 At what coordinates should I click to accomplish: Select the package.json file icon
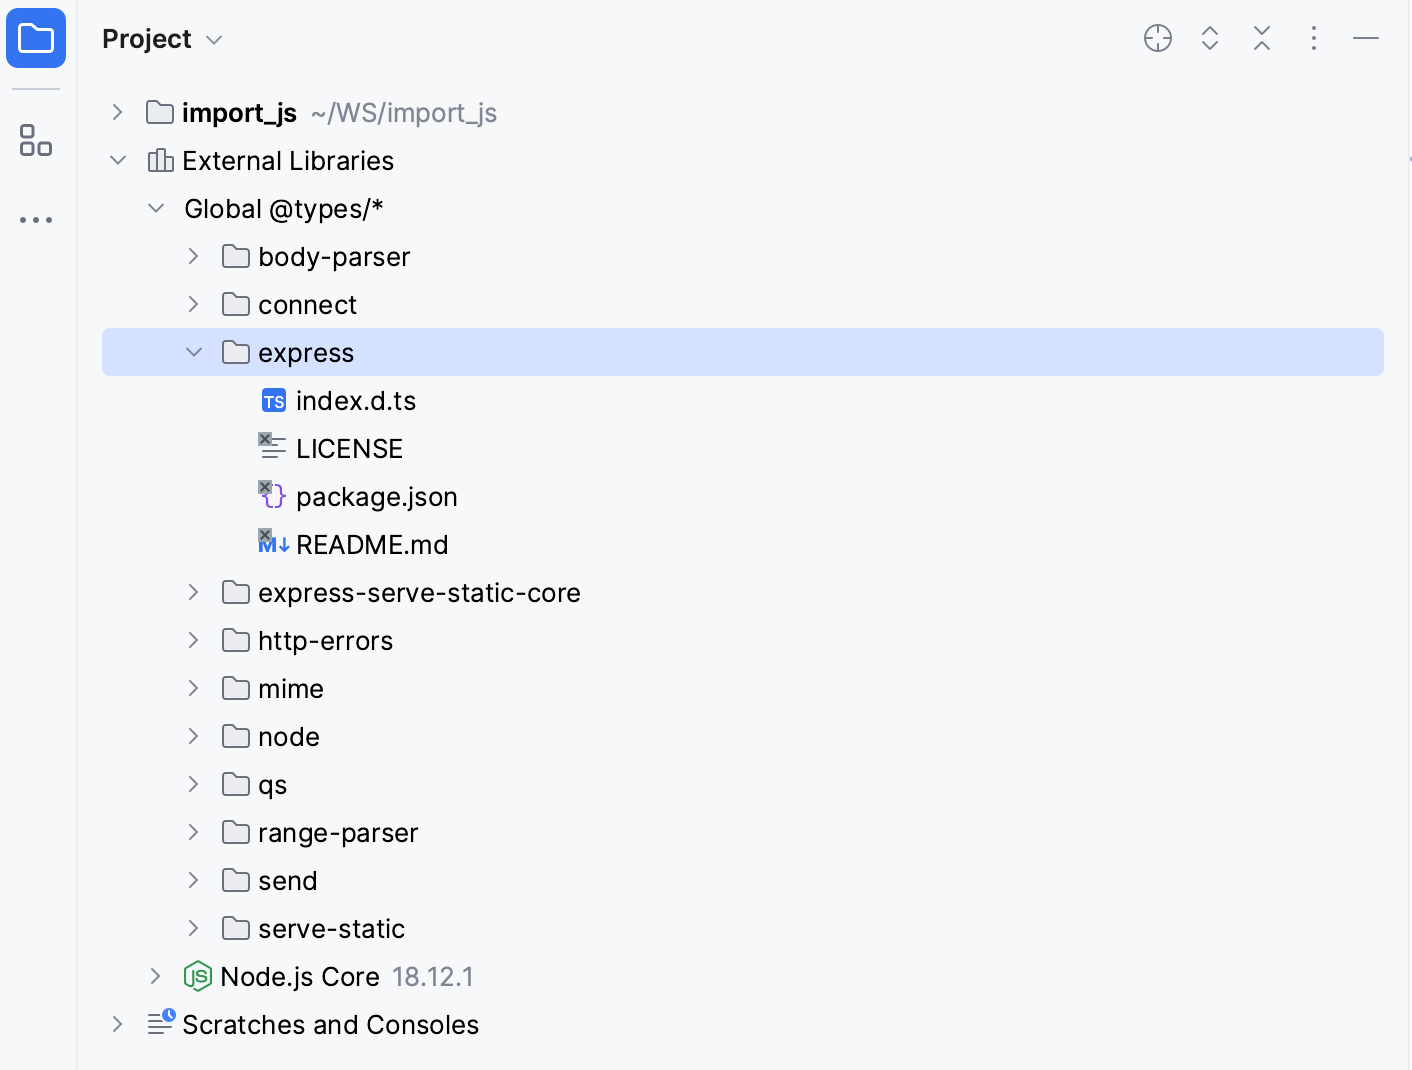point(271,496)
